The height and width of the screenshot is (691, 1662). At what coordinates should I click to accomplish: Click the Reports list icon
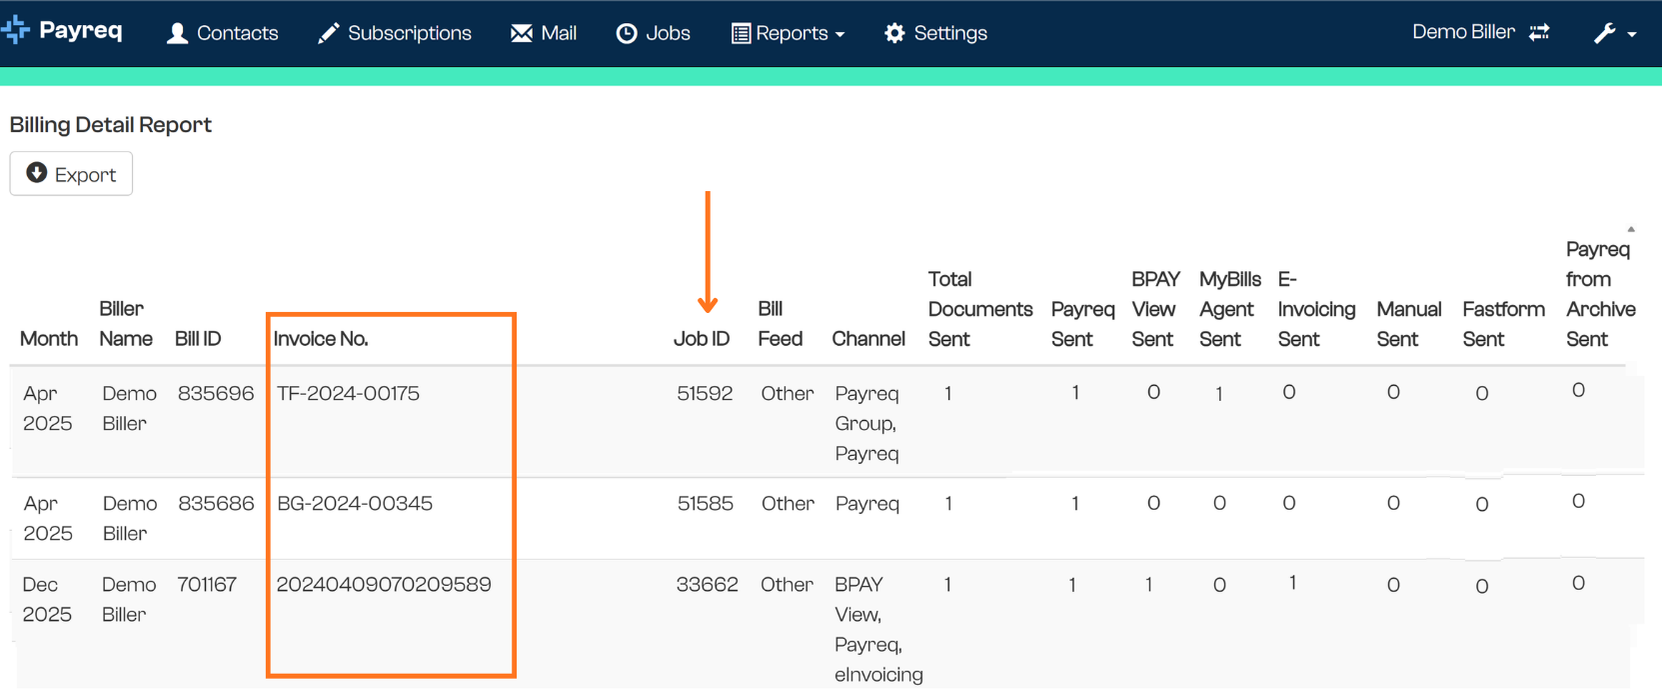(741, 33)
